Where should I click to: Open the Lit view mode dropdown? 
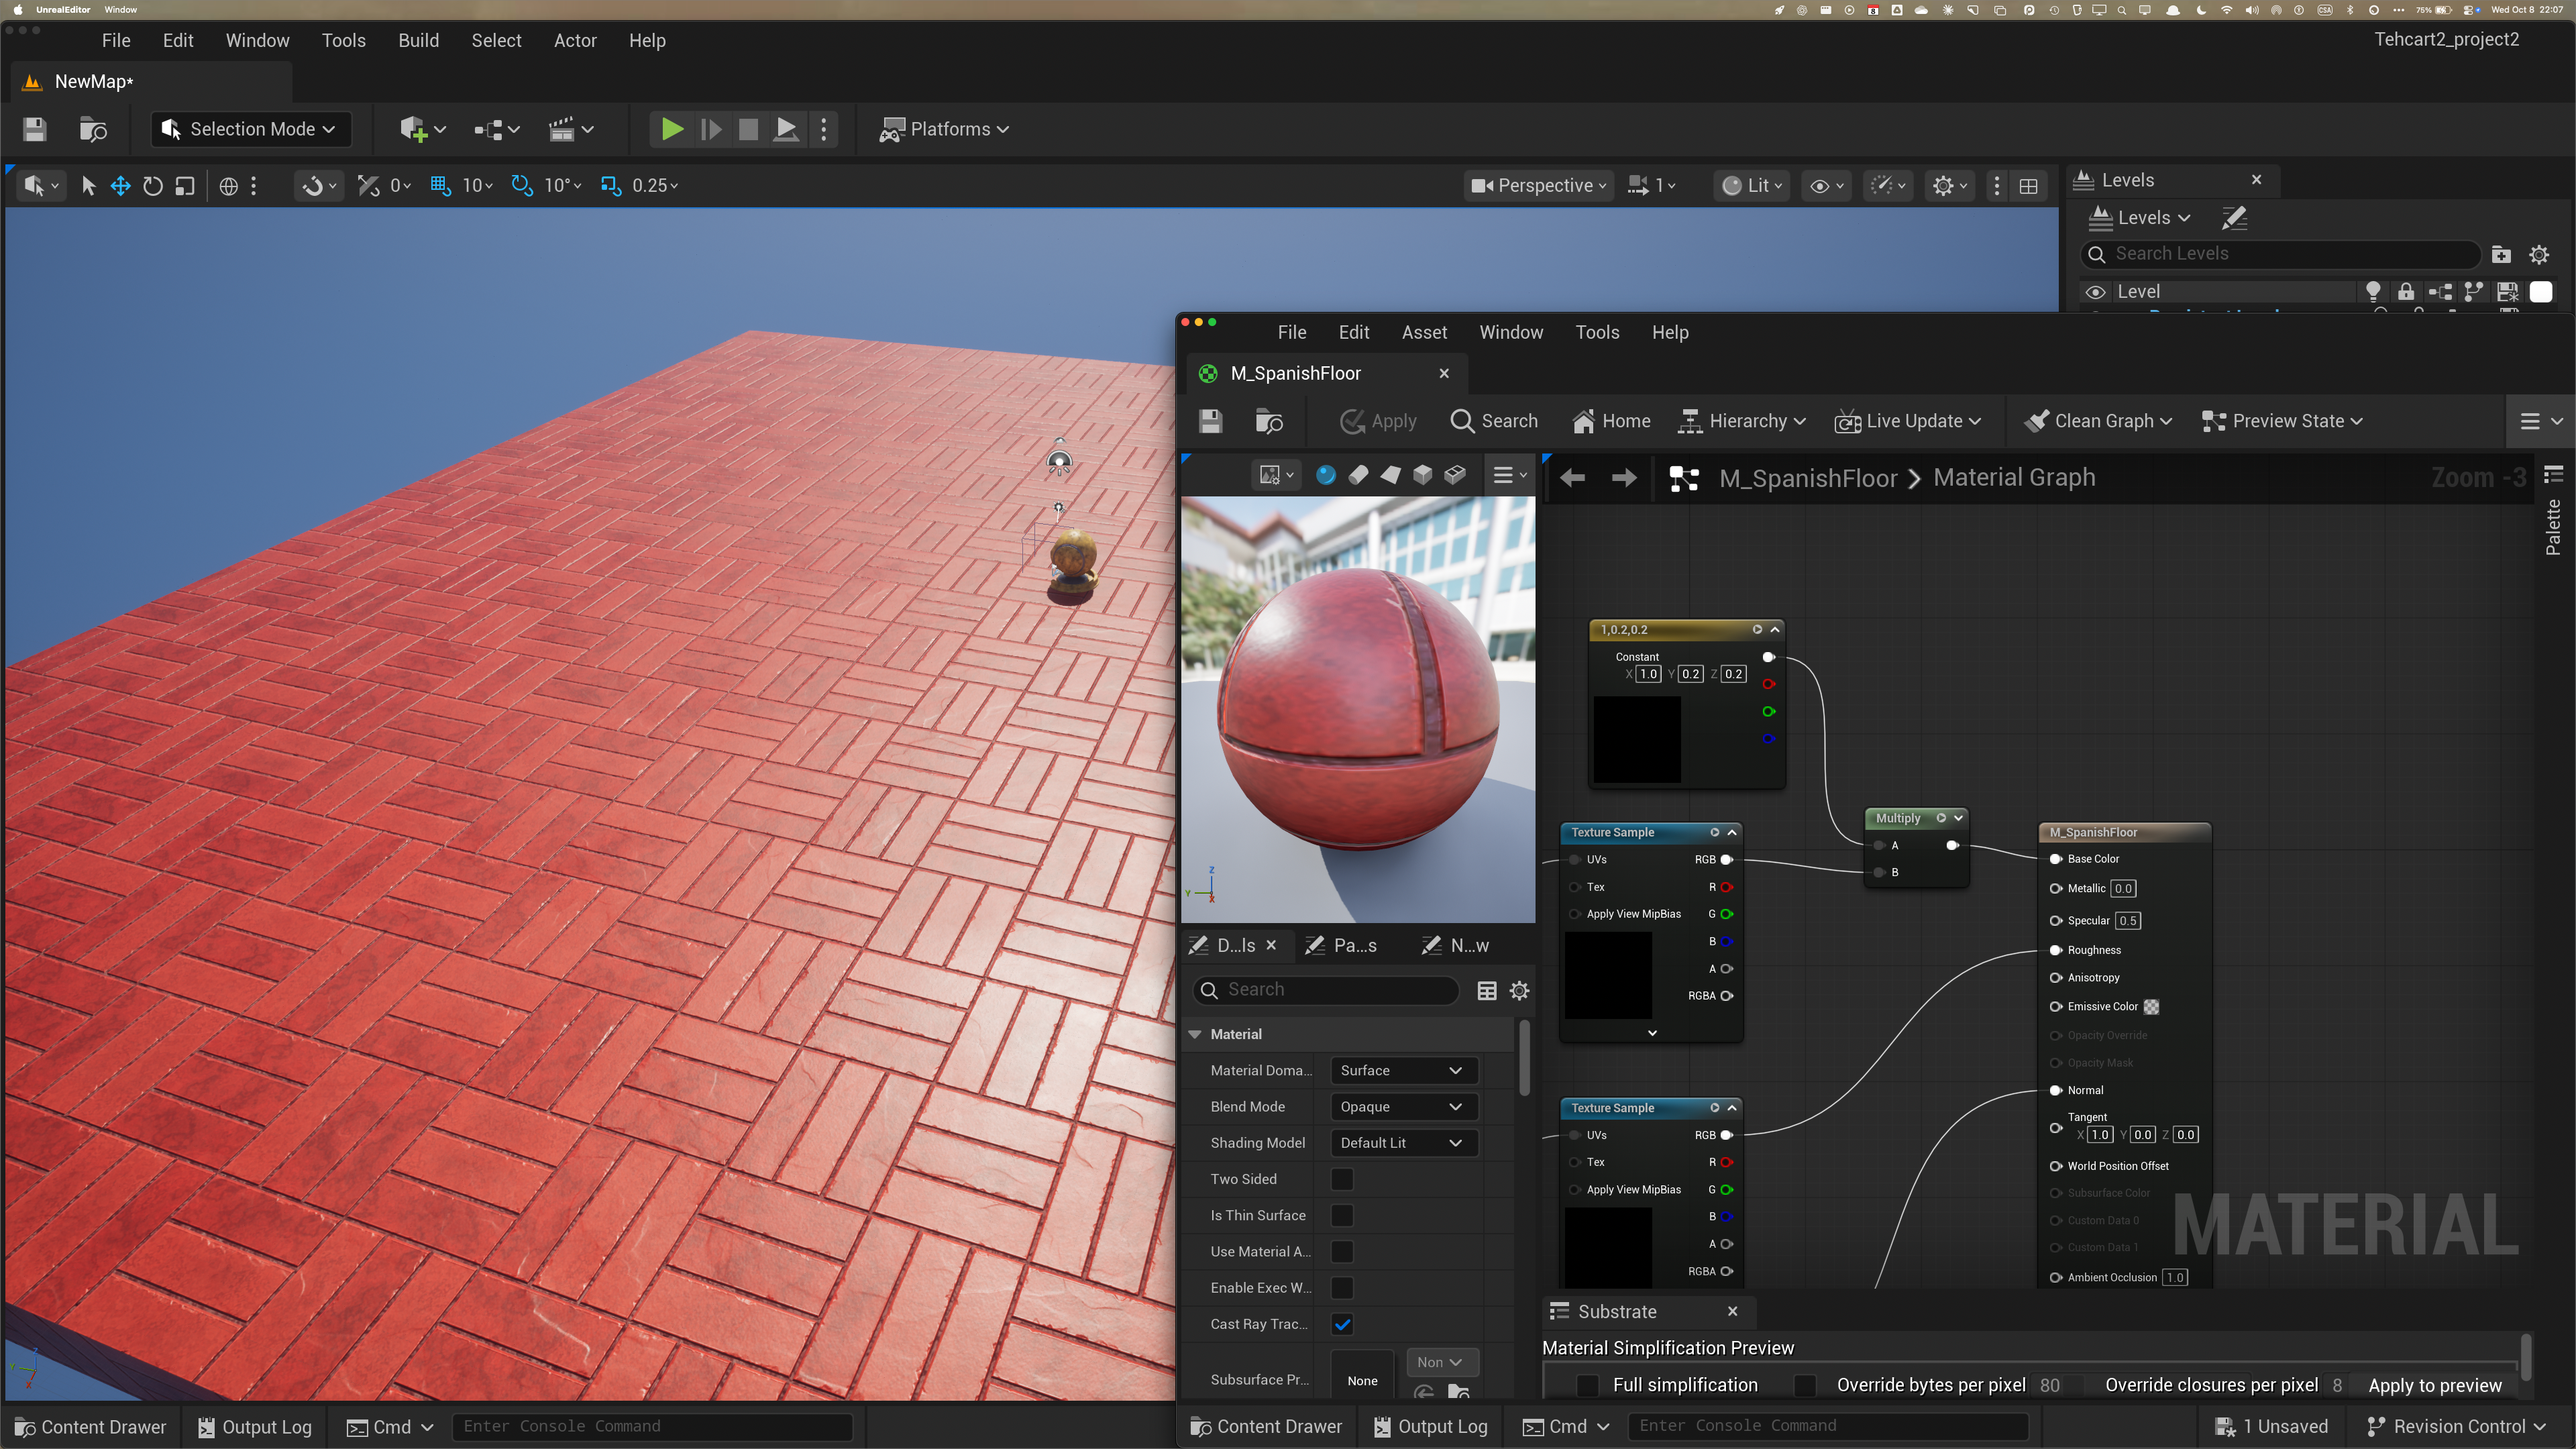click(1752, 186)
